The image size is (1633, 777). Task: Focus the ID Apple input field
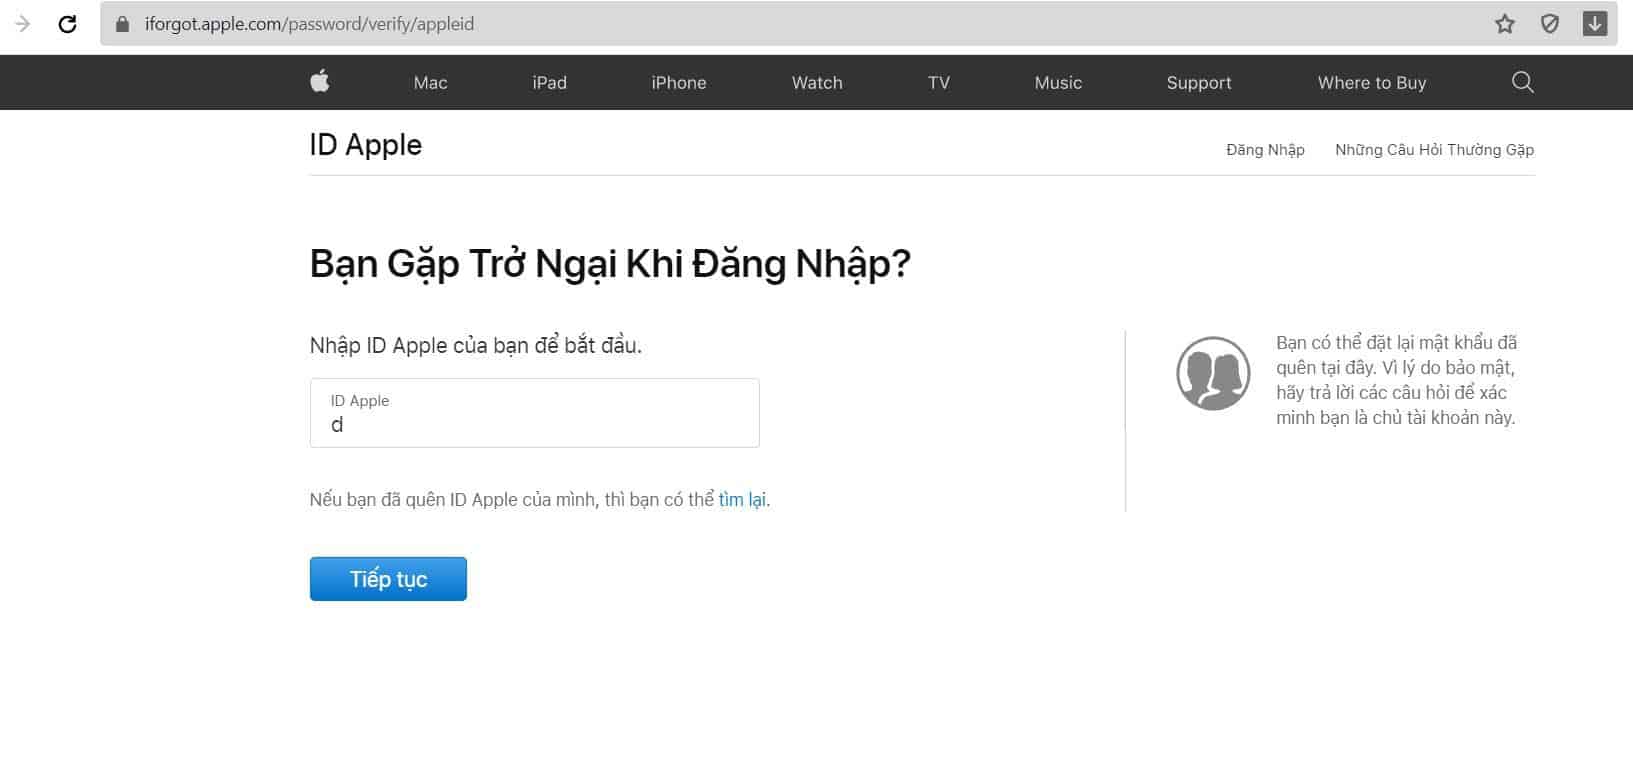(535, 413)
